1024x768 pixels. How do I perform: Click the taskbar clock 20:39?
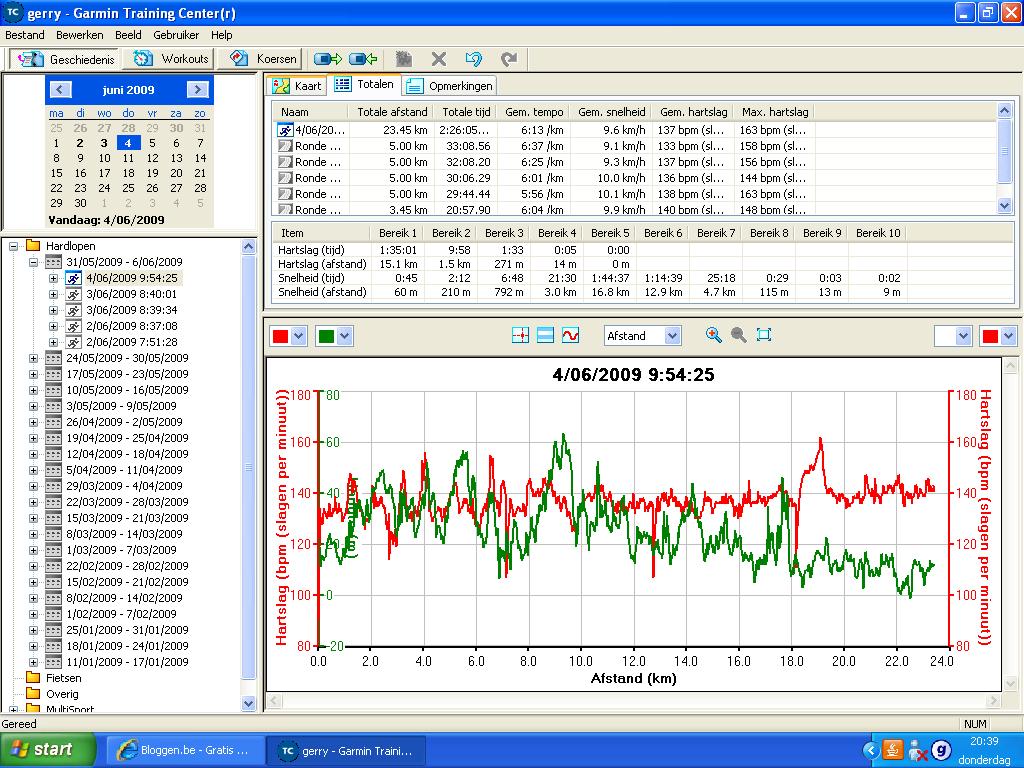click(x=984, y=741)
